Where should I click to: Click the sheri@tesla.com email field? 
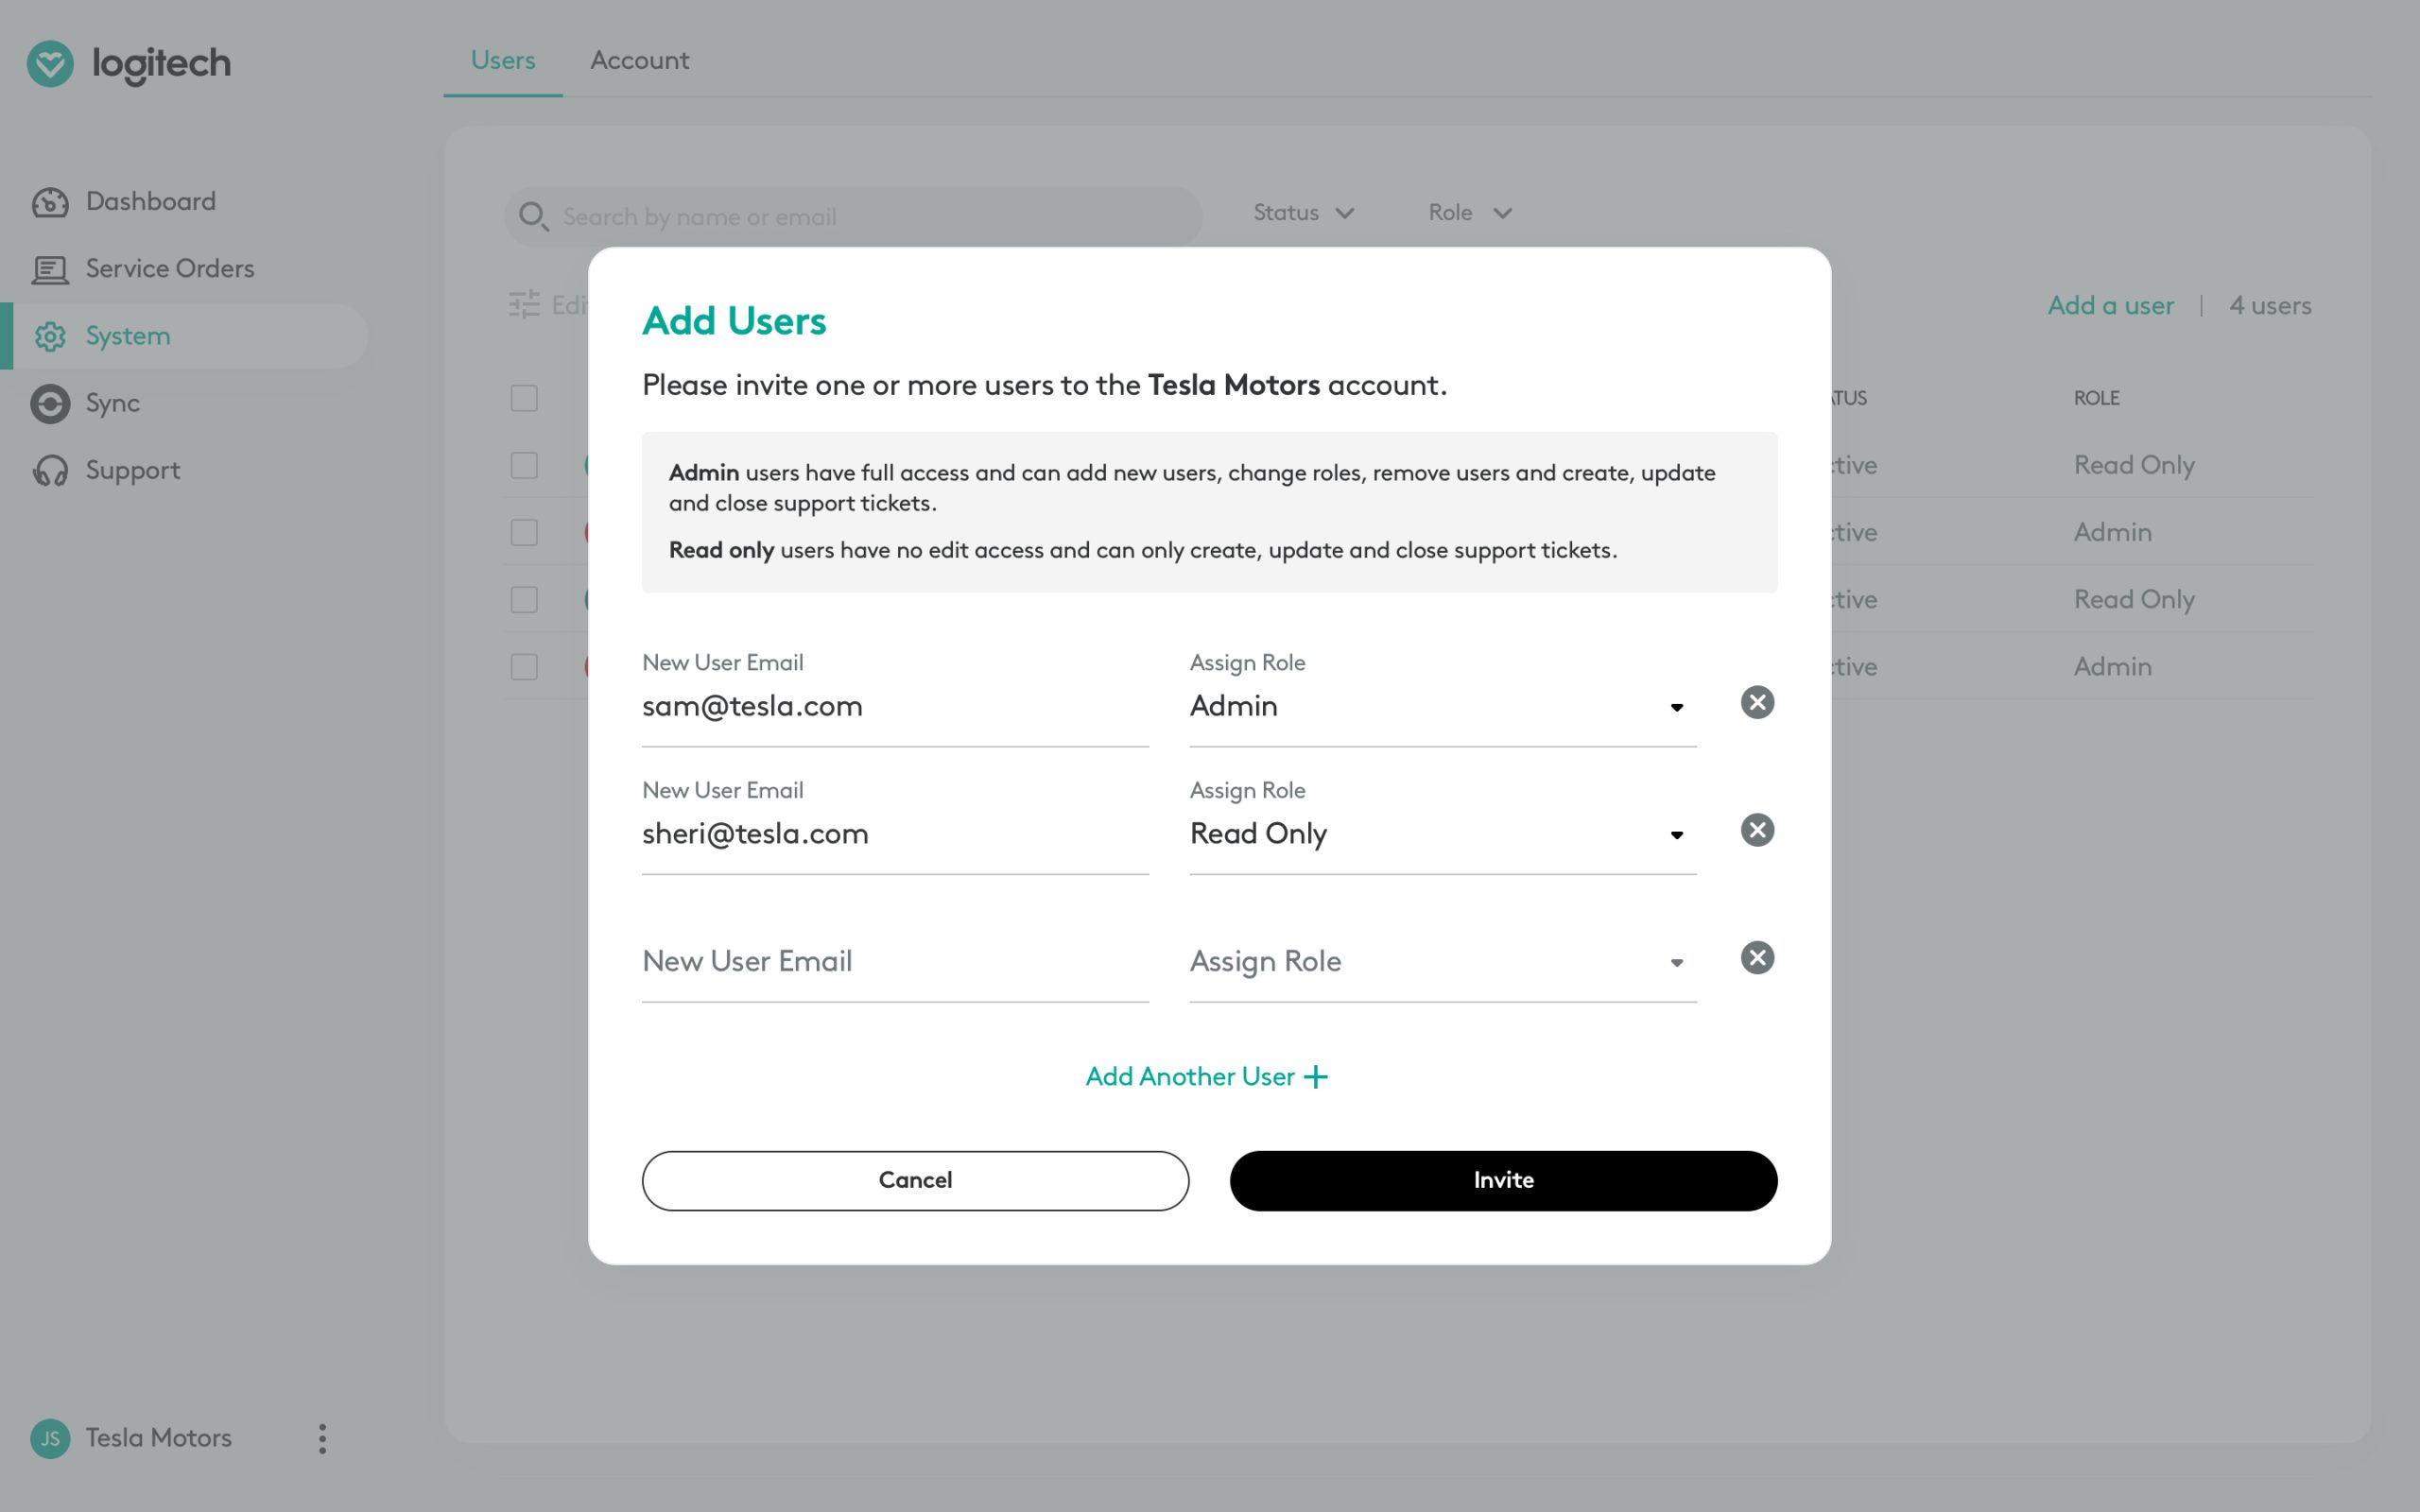895,834
